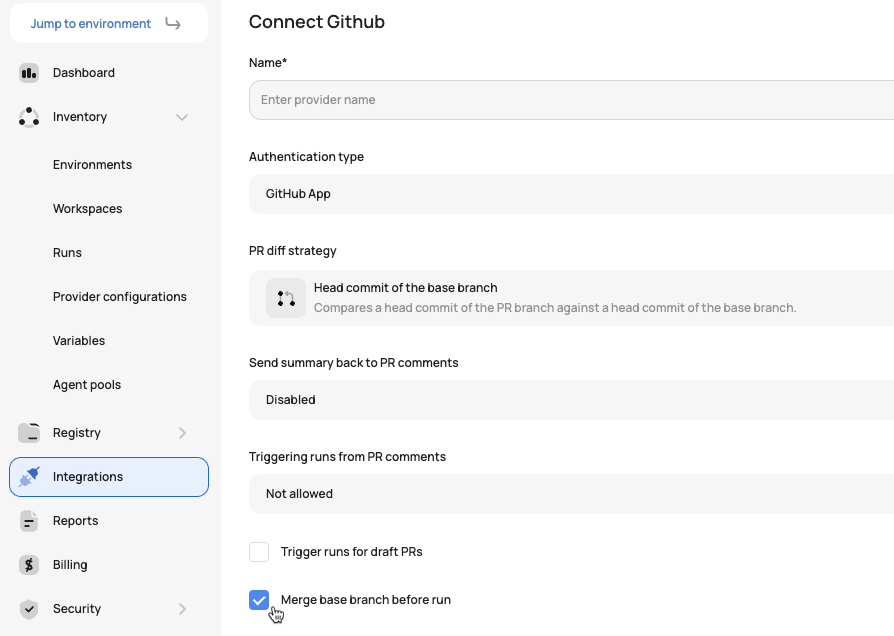The image size is (894, 636).
Task: Click the Registry folder icon
Action: [29, 433]
